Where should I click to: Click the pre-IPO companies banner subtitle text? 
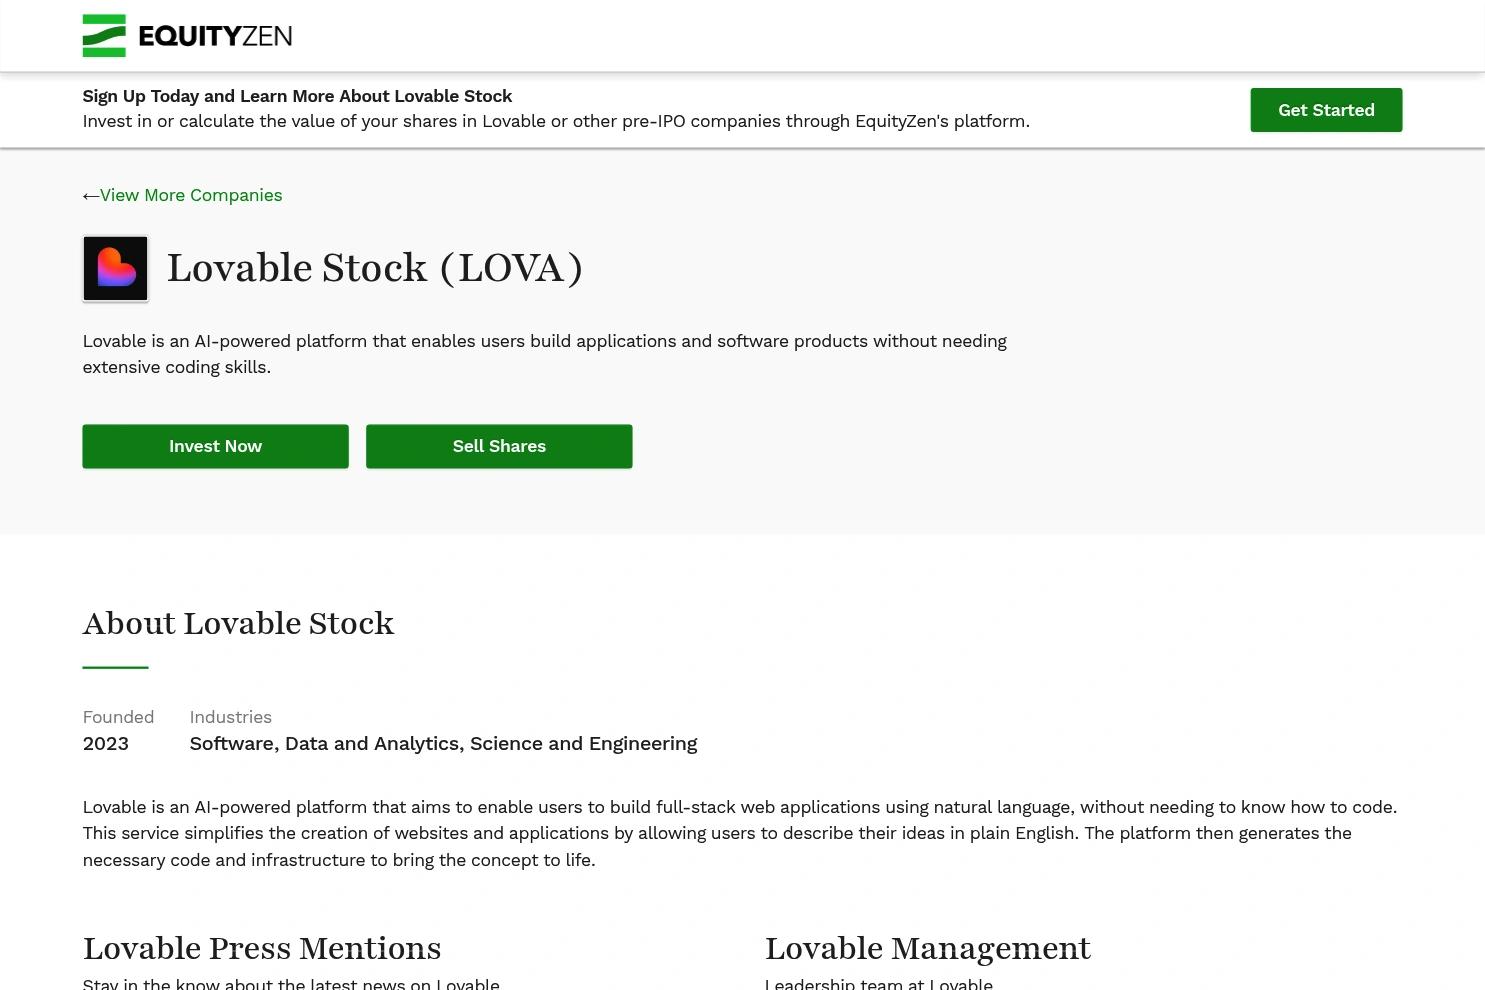coord(556,121)
